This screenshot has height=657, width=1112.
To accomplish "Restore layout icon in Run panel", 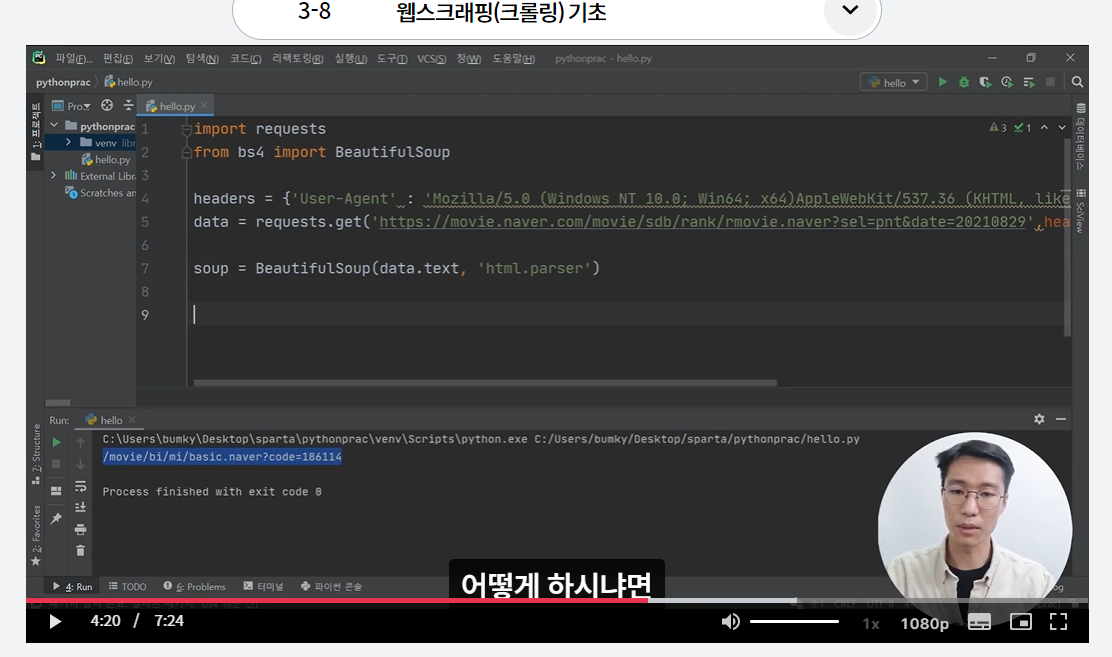I will click(x=57, y=491).
